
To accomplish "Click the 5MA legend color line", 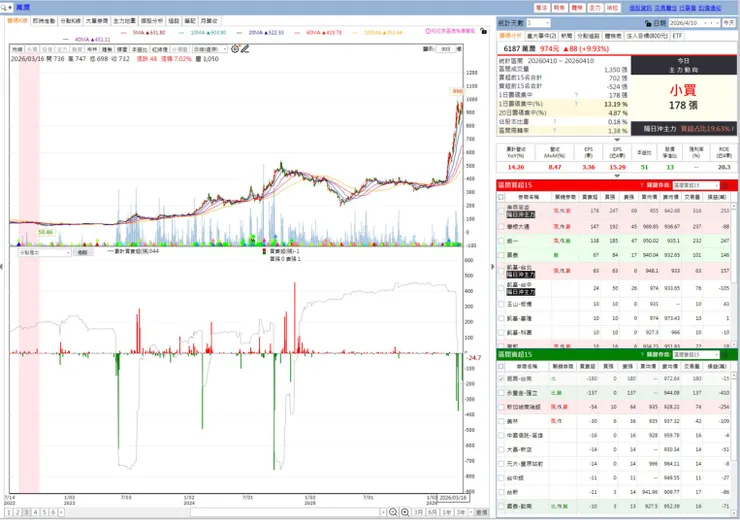I will 124,33.
